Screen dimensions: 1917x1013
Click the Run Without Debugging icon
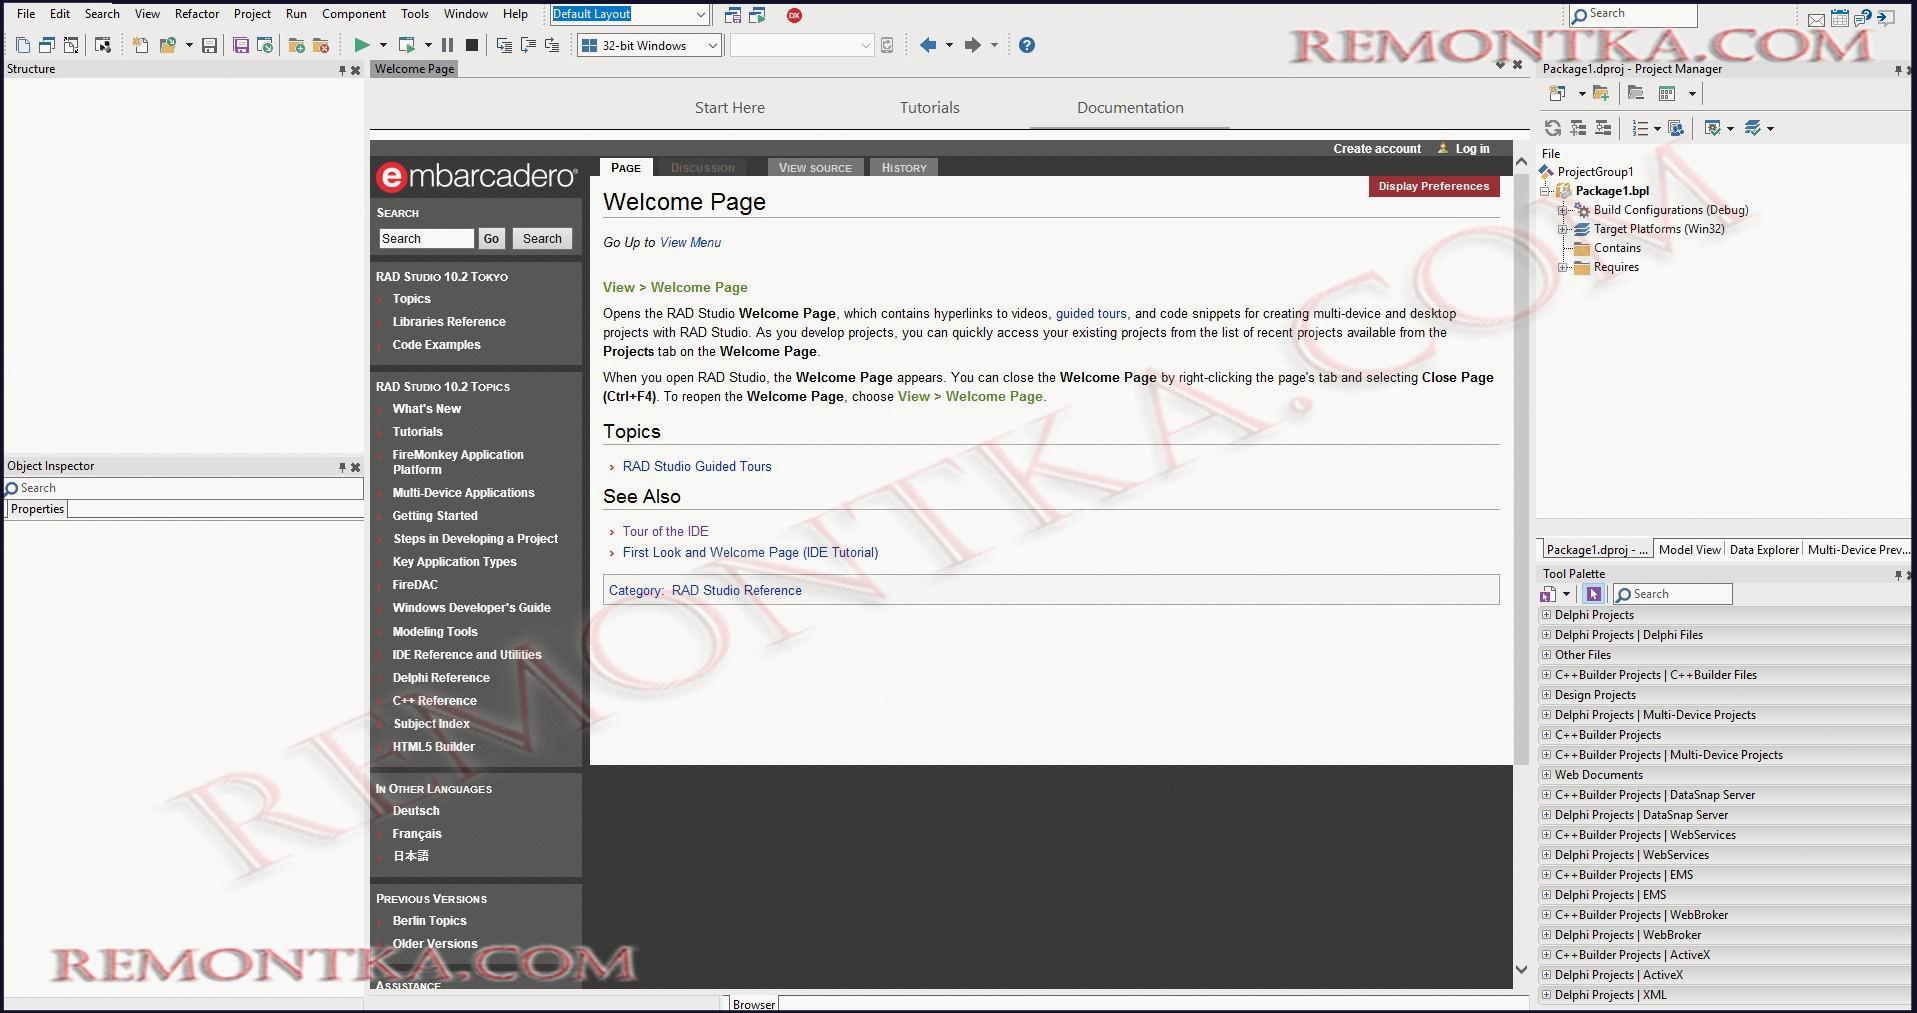tap(406, 45)
